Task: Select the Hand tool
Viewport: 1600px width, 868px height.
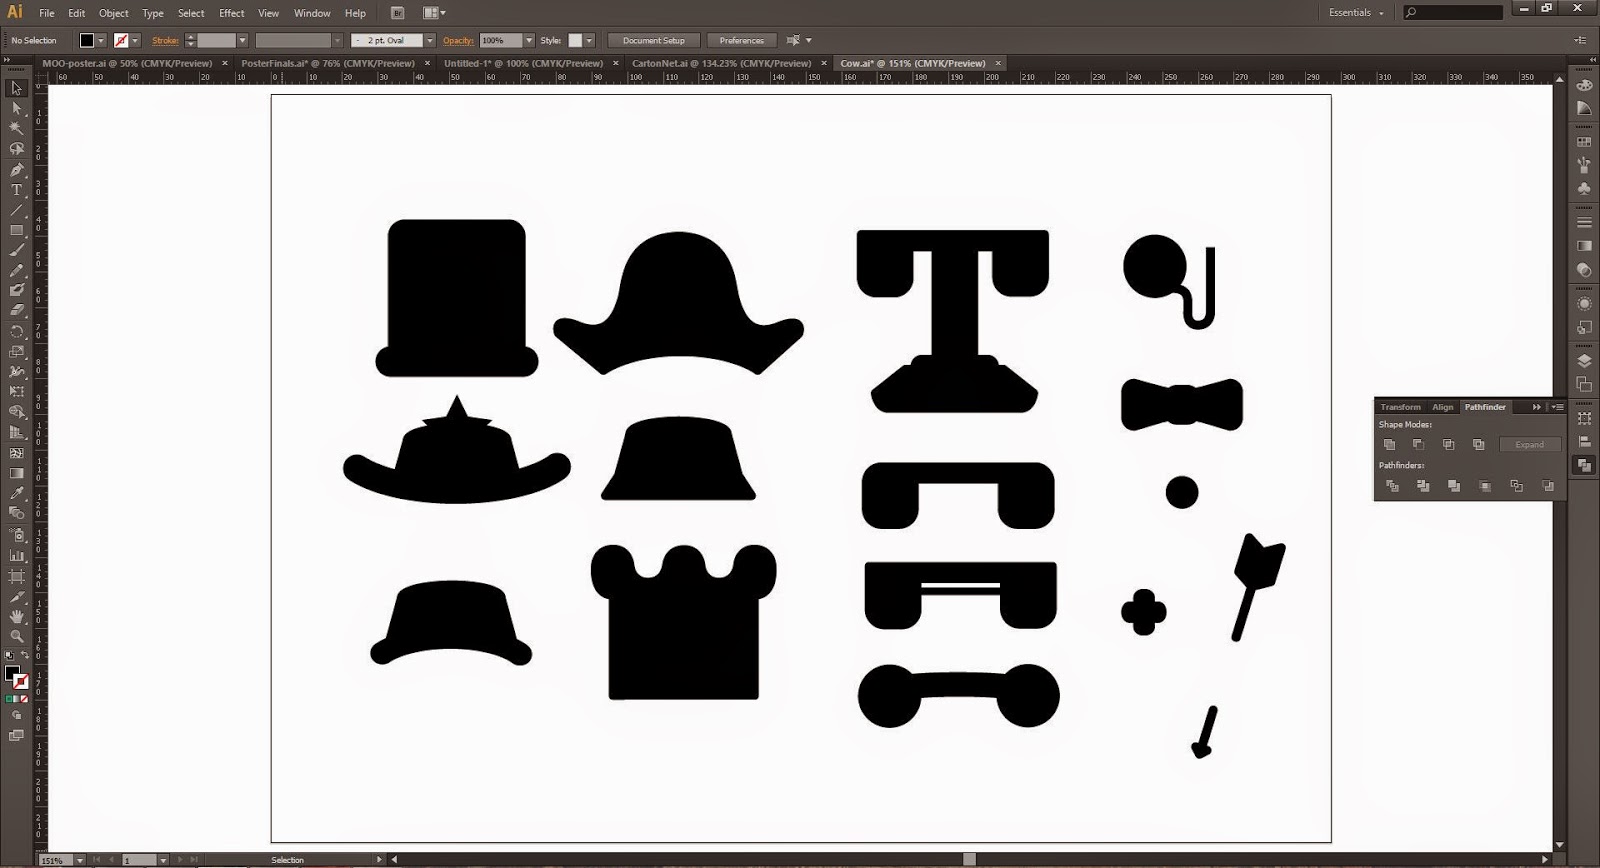Action: click(16, 616)
